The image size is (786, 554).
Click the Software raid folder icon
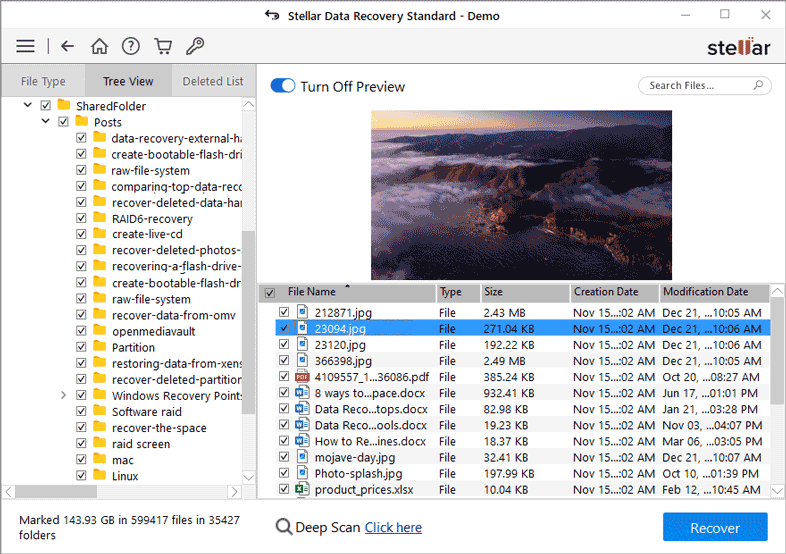point(100,411)
